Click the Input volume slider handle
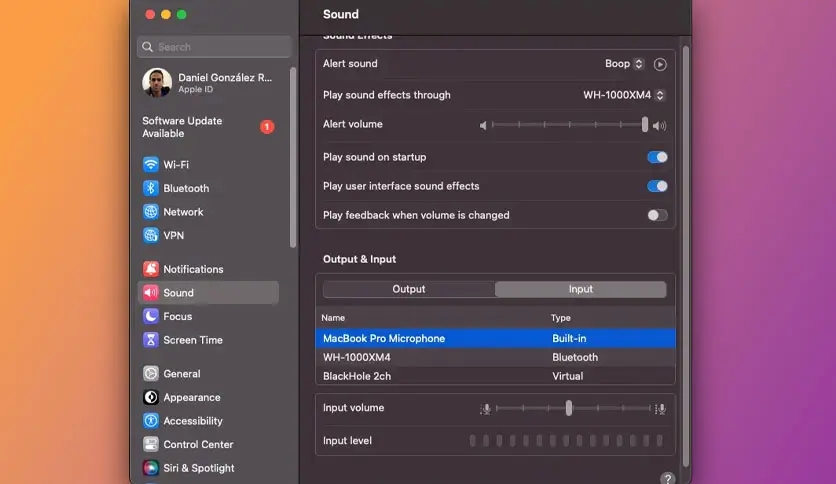 [x=569, y=408]
